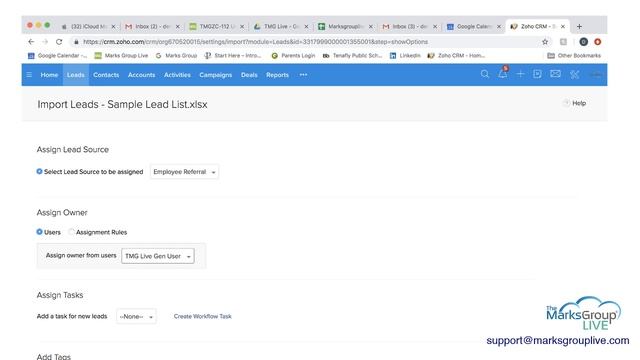
Task: Click the Create Workflow Task link
Action: [202, 316]
